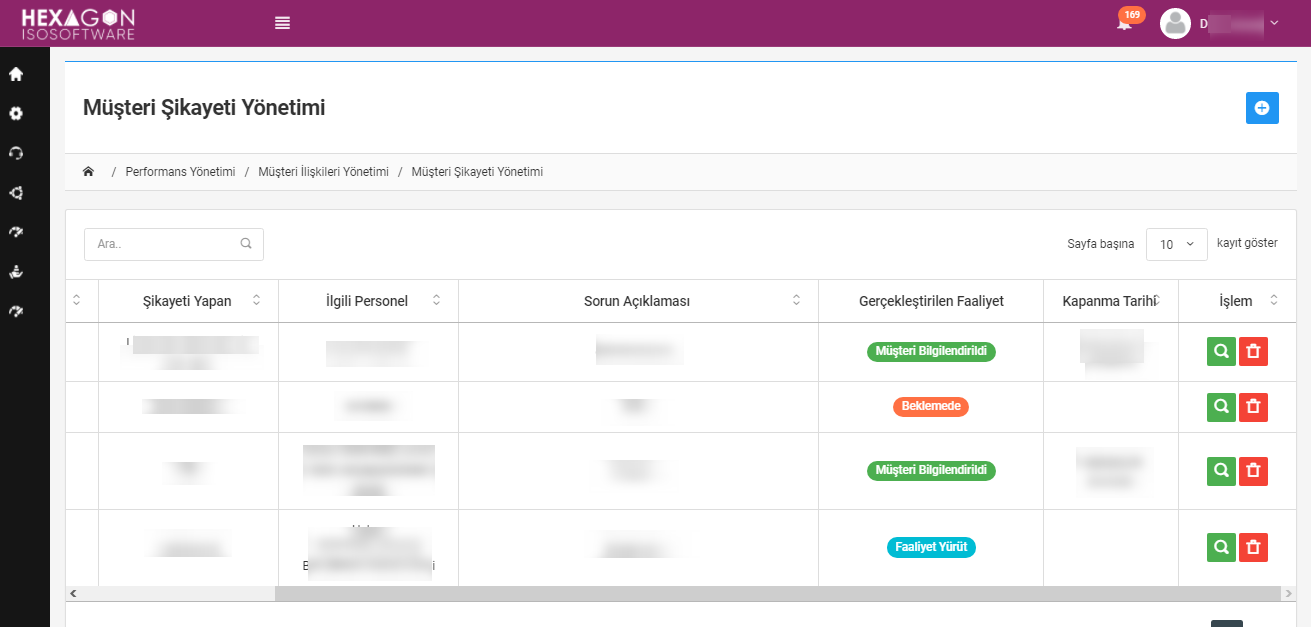Click the horizontal scrollbar right arrow
This screenshot has height=627, width=1311.
pyautogui.click(x=1288, y=594)
